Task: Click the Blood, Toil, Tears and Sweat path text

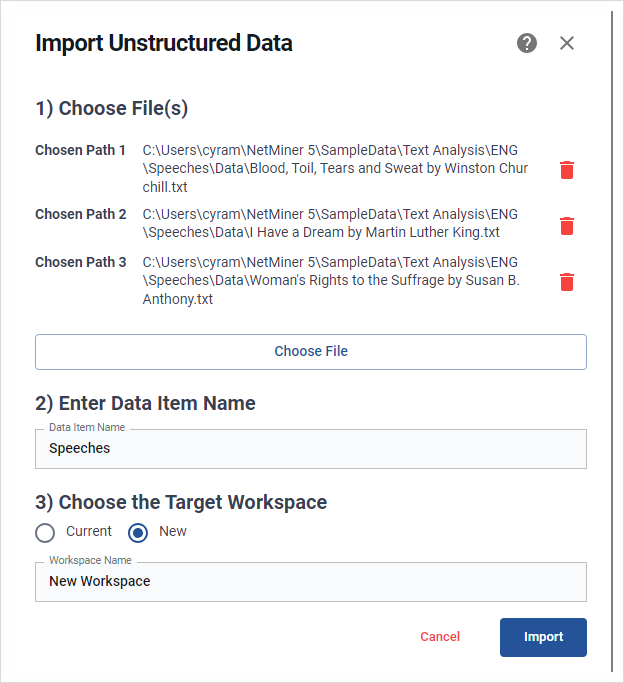Action: coord(335,169)
